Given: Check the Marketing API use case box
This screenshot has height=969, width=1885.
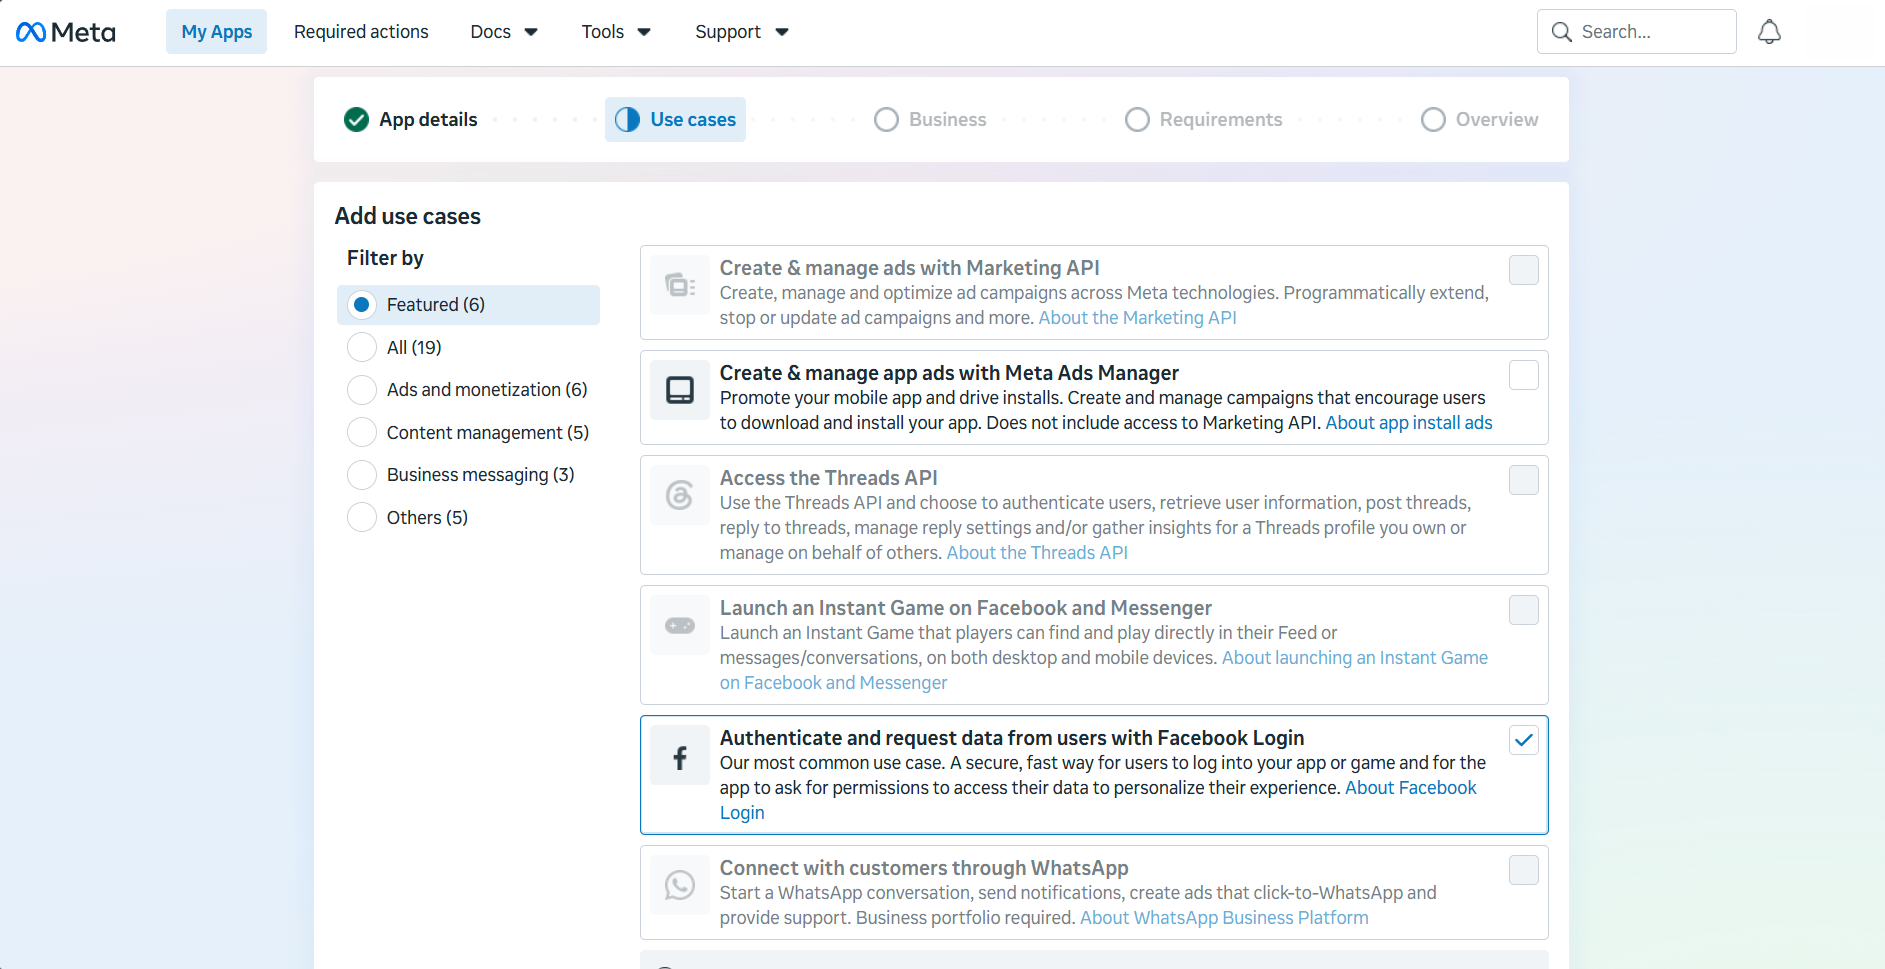Looking at the screenshot, I should (1524, 270).
